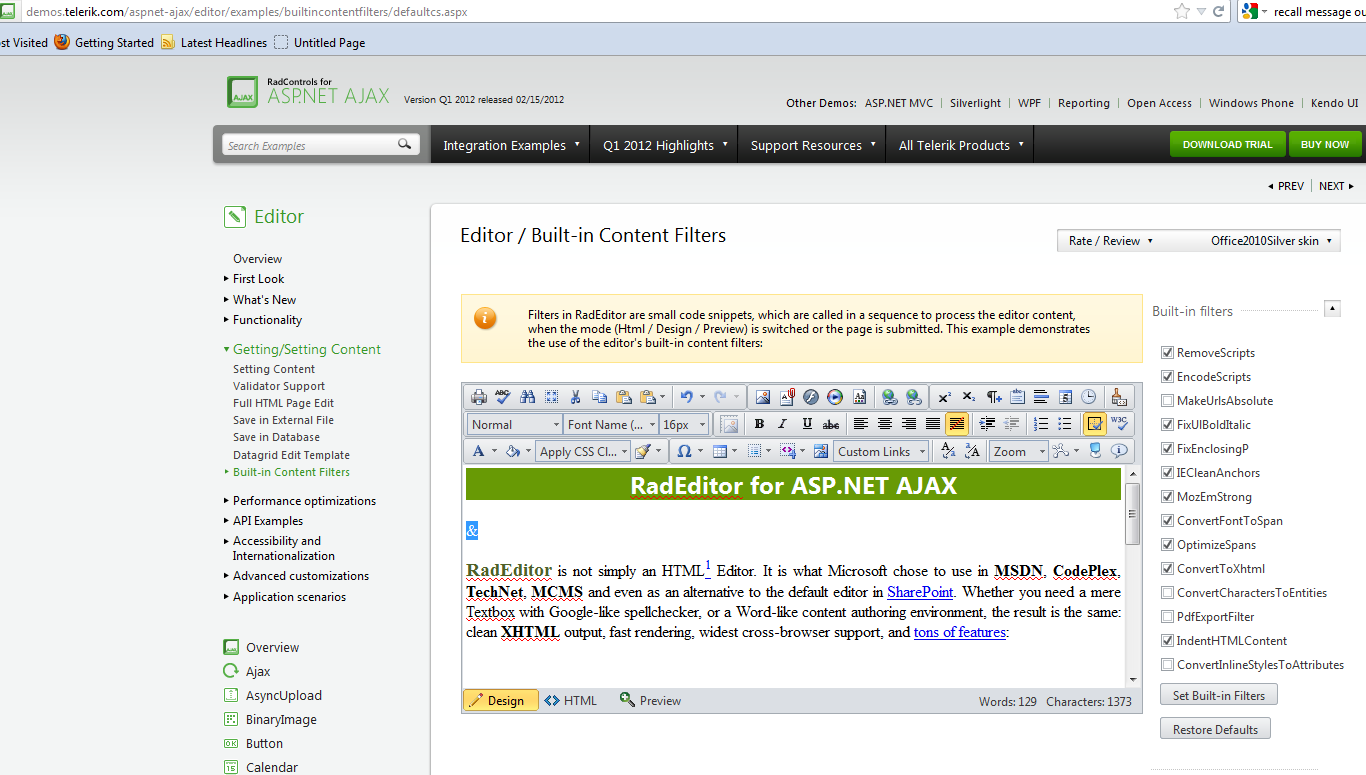Image resolution: width=1366 pixels, height=775 pixels.
Task: Click the Restore Defaults button
Action: (1215, 729)
